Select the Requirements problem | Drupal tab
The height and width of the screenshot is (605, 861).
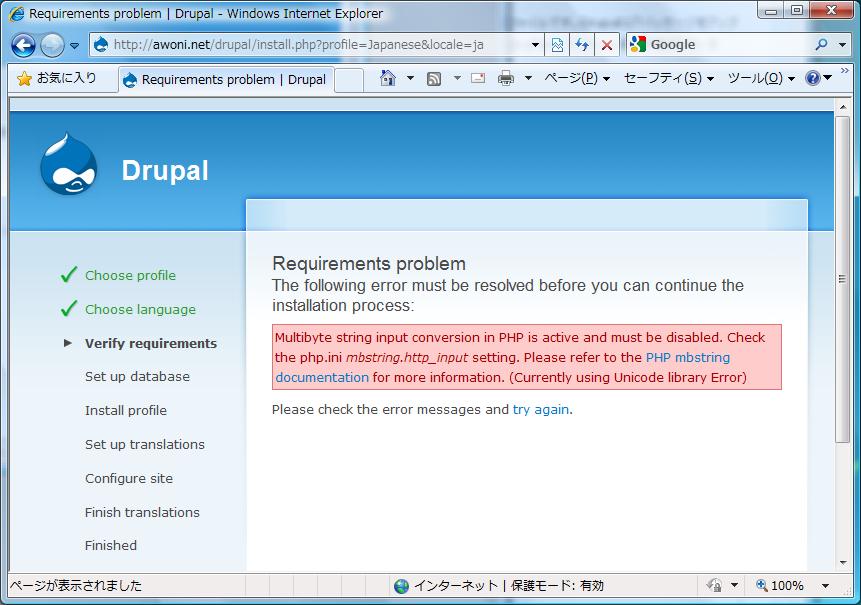point(226,80)
